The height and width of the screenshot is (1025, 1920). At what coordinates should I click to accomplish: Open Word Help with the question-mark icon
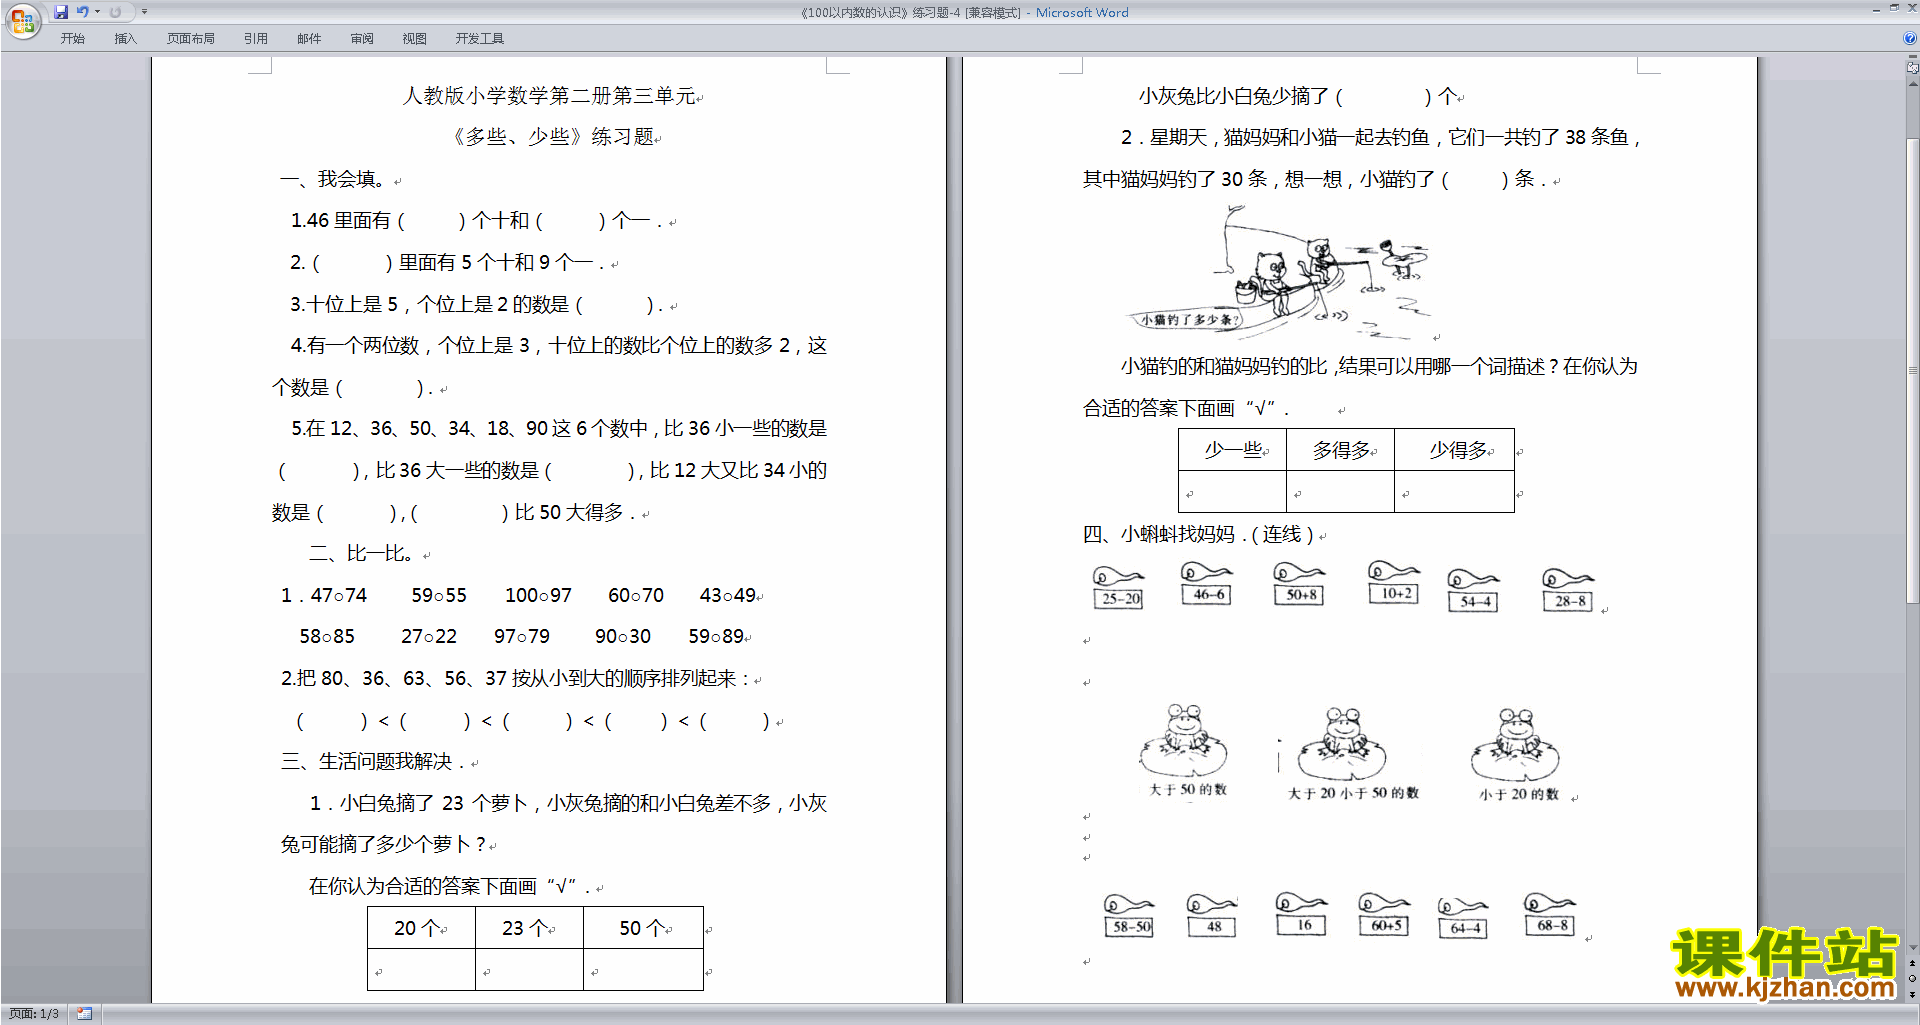coord(1910,39)
